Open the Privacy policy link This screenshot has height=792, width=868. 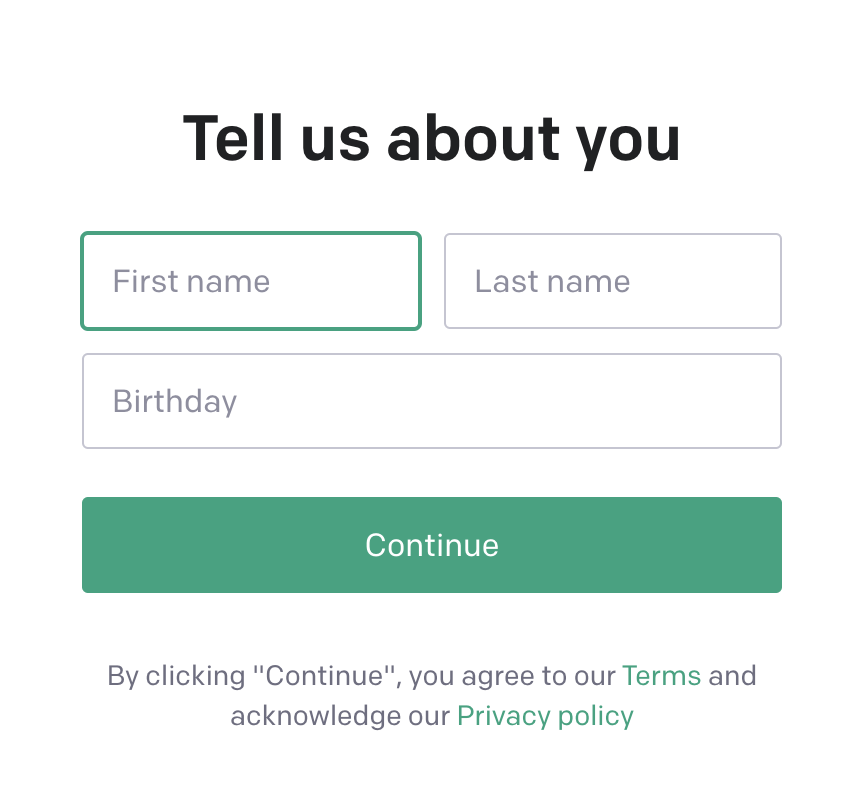(x=545, y=716)
